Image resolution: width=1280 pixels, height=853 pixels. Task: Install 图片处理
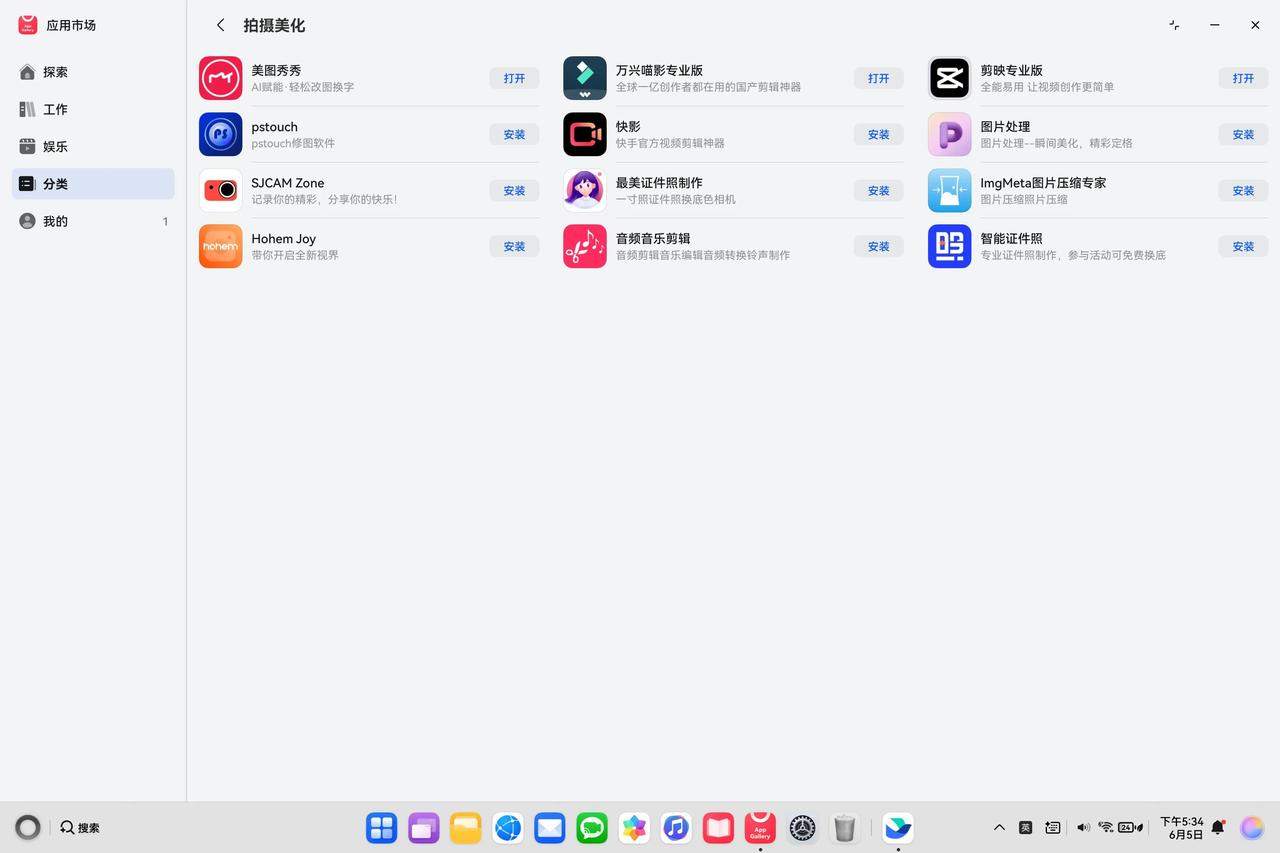pos(1243,134)
